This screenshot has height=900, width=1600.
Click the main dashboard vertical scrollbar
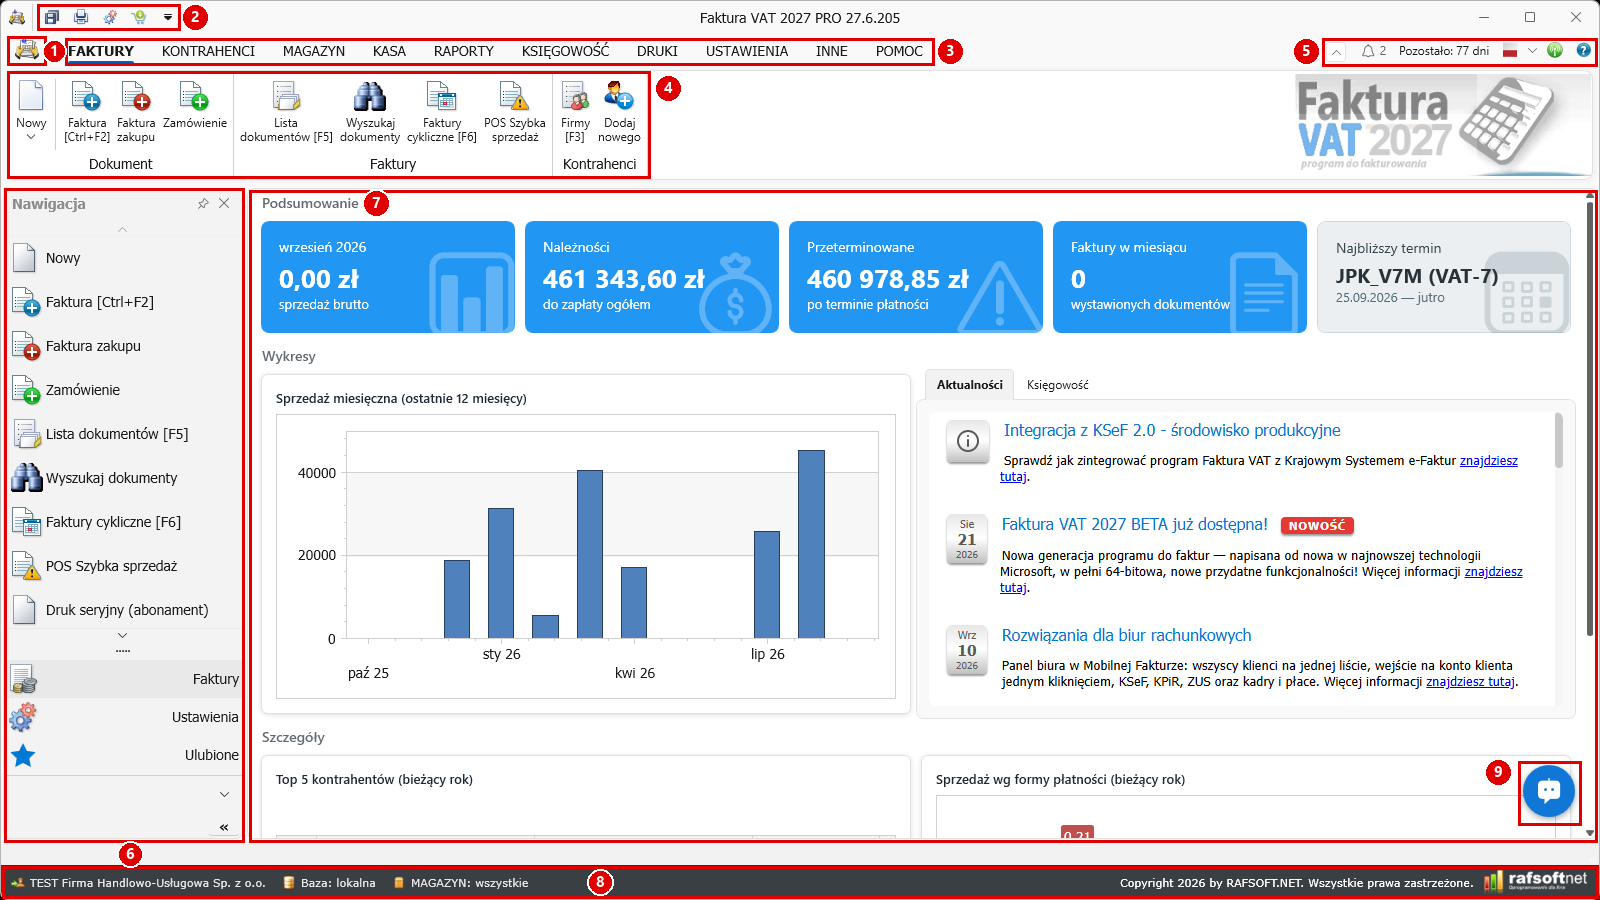pos(1590,418)
